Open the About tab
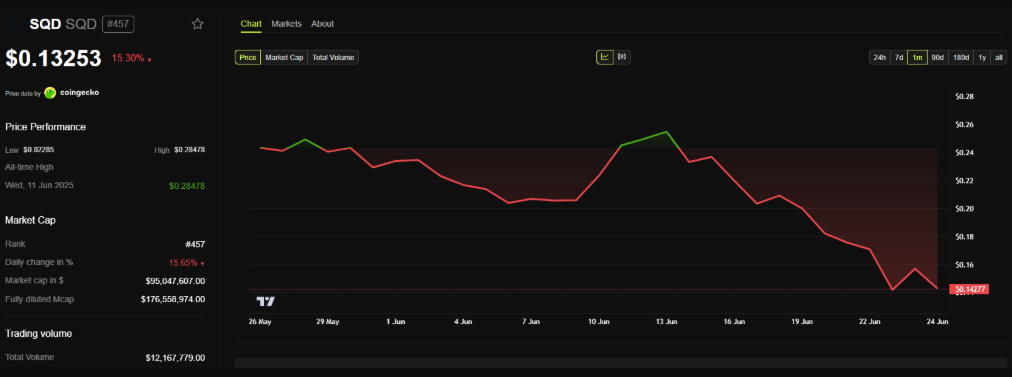The image size is (1012, 377). click(x=323, y=24)
